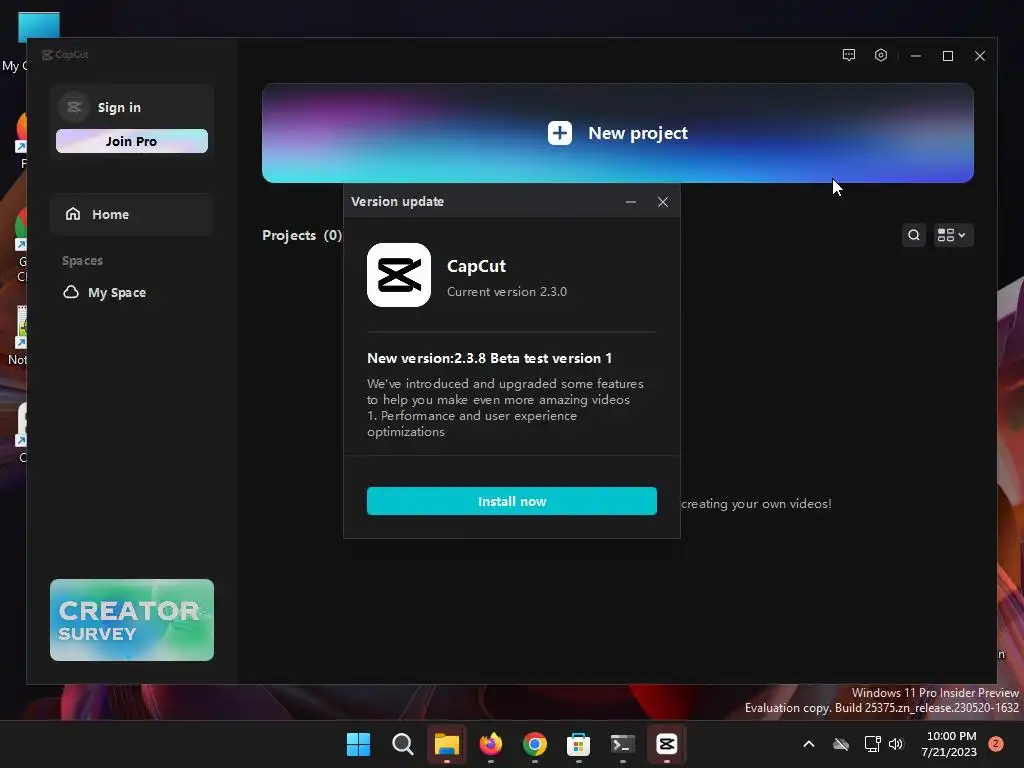The image size is (1024, 768).
Task: Maximize the CapCut main window
Action: coord(948,56)
